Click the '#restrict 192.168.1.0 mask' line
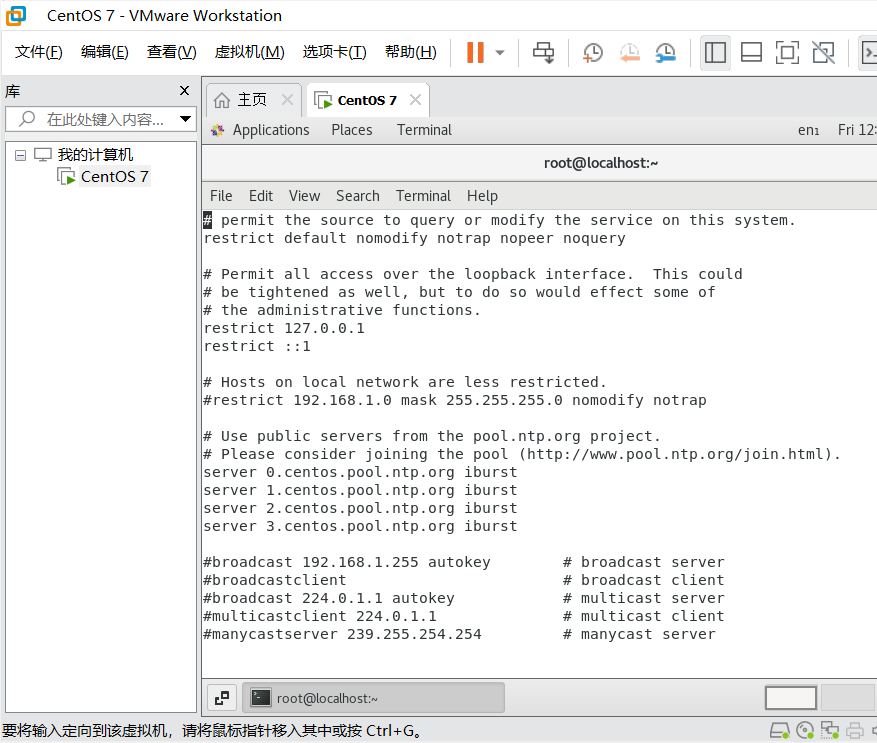The height and width of the screenshot is (743, 877). tap(455, 400)
